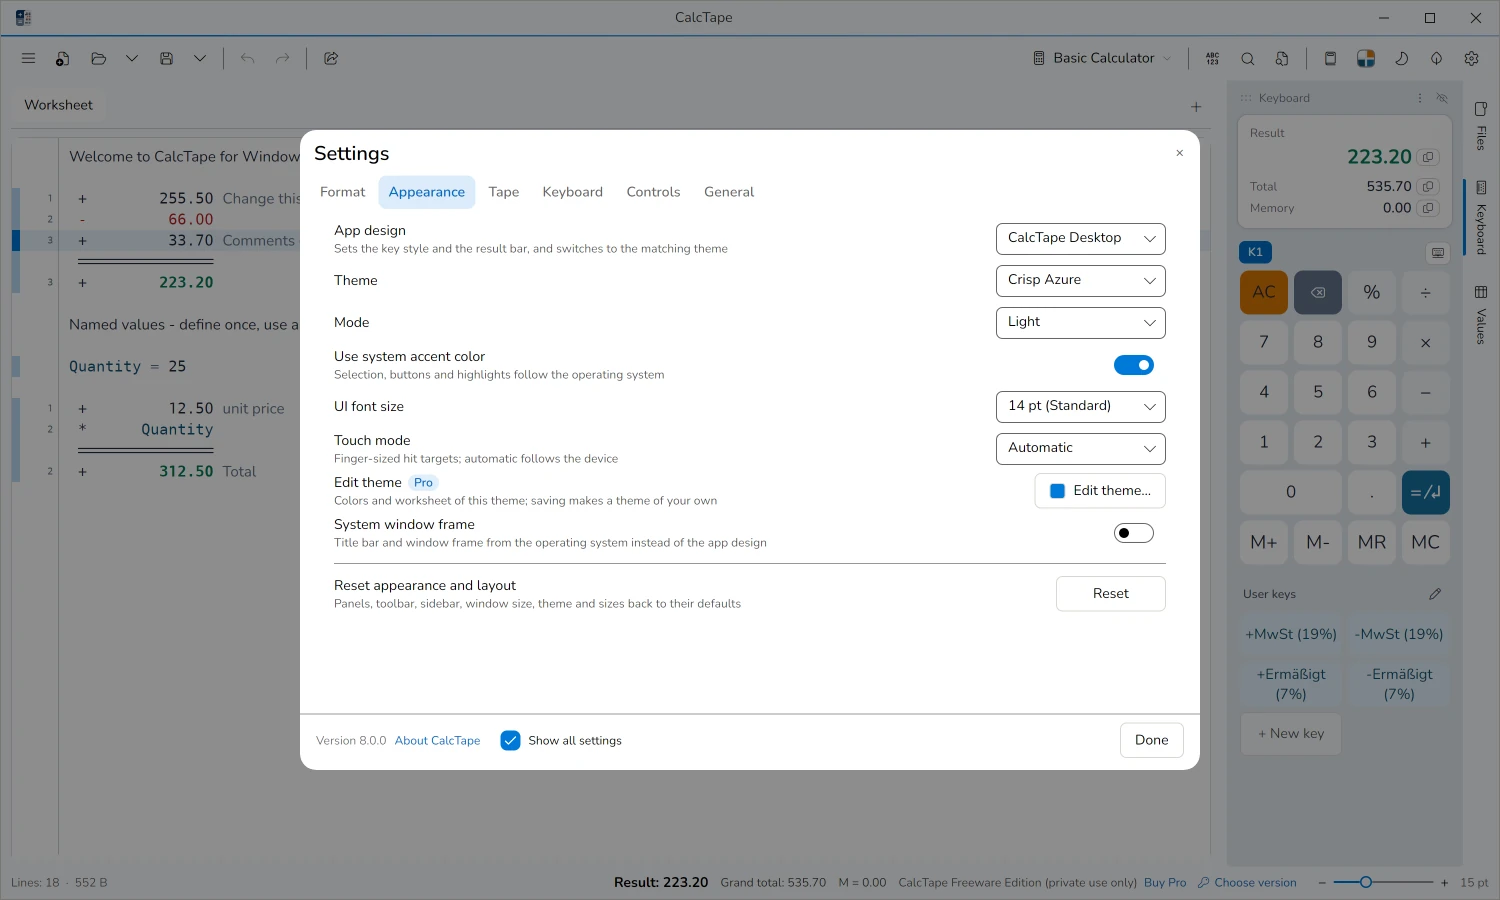Click the AC clear key
The image size is (1500, 900).
point(1264,292)
